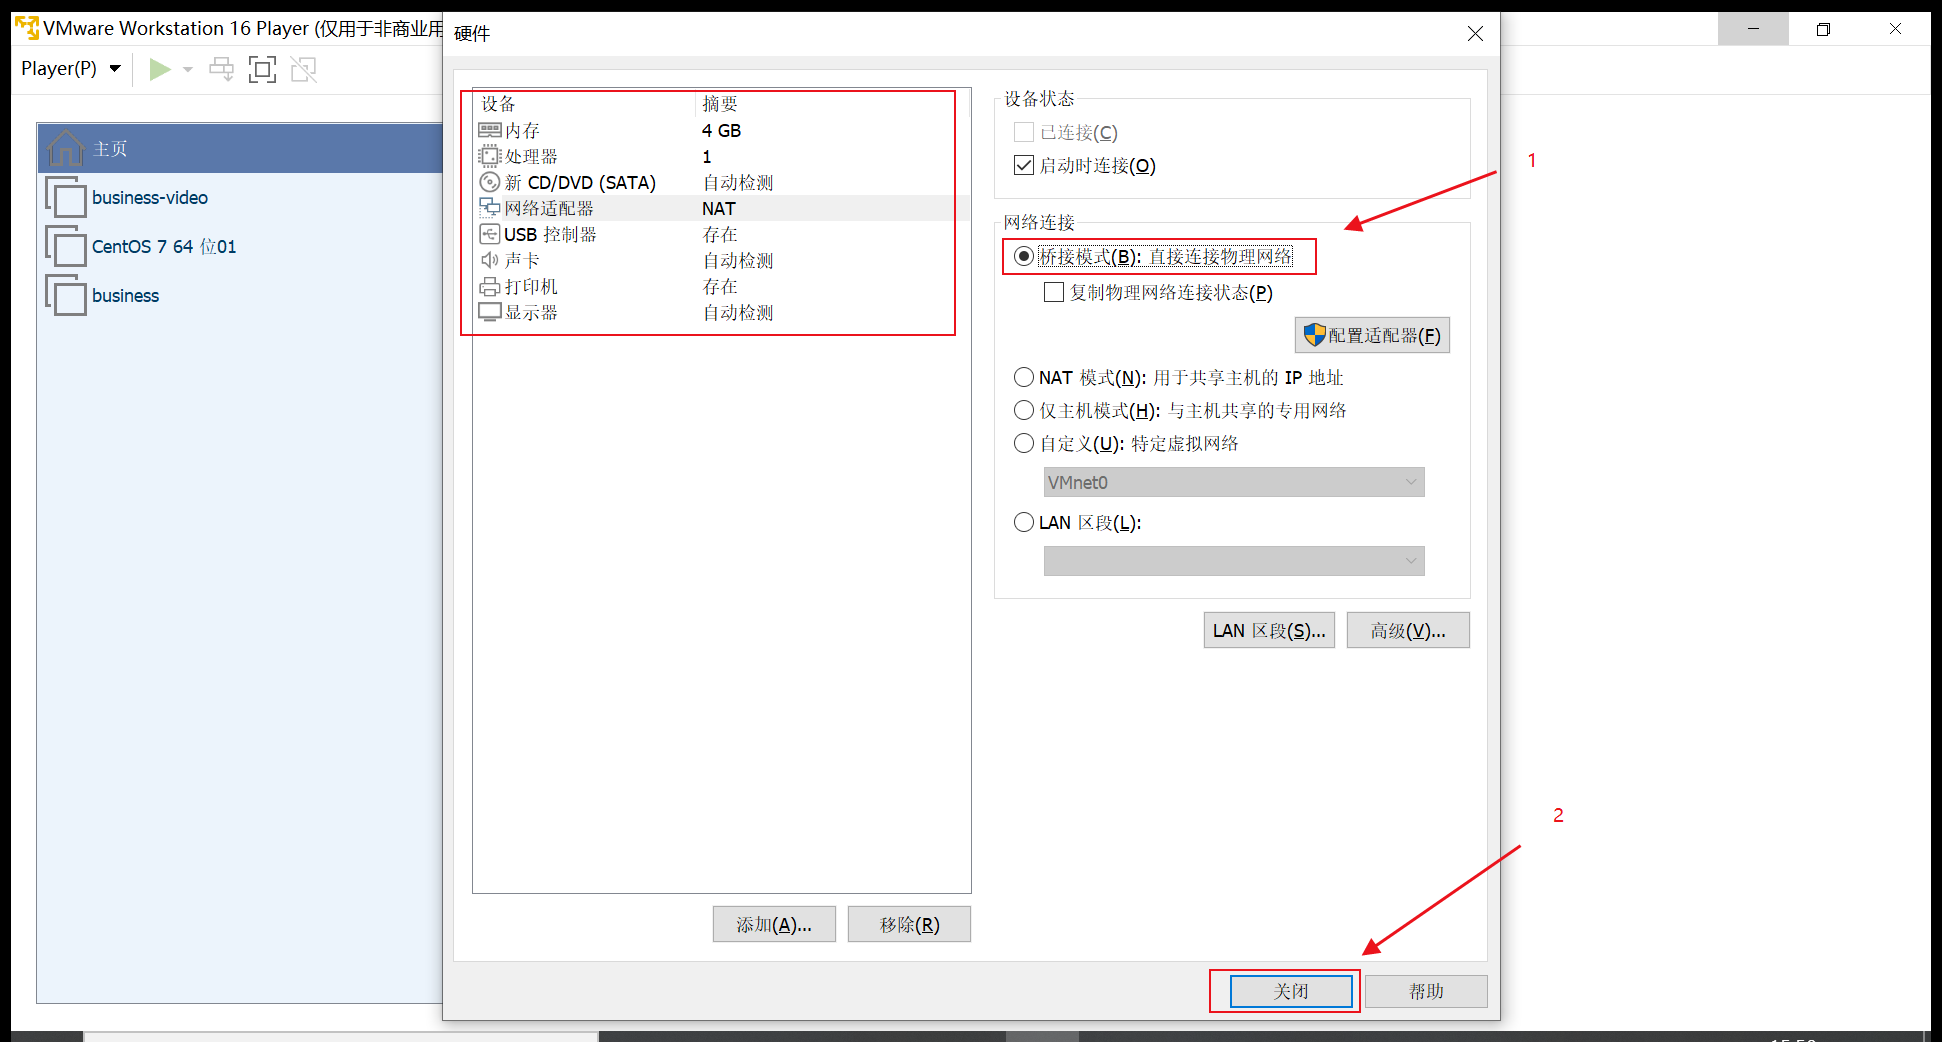Click the 设备 column header
1942x1042 pixels.
[498, 104]
